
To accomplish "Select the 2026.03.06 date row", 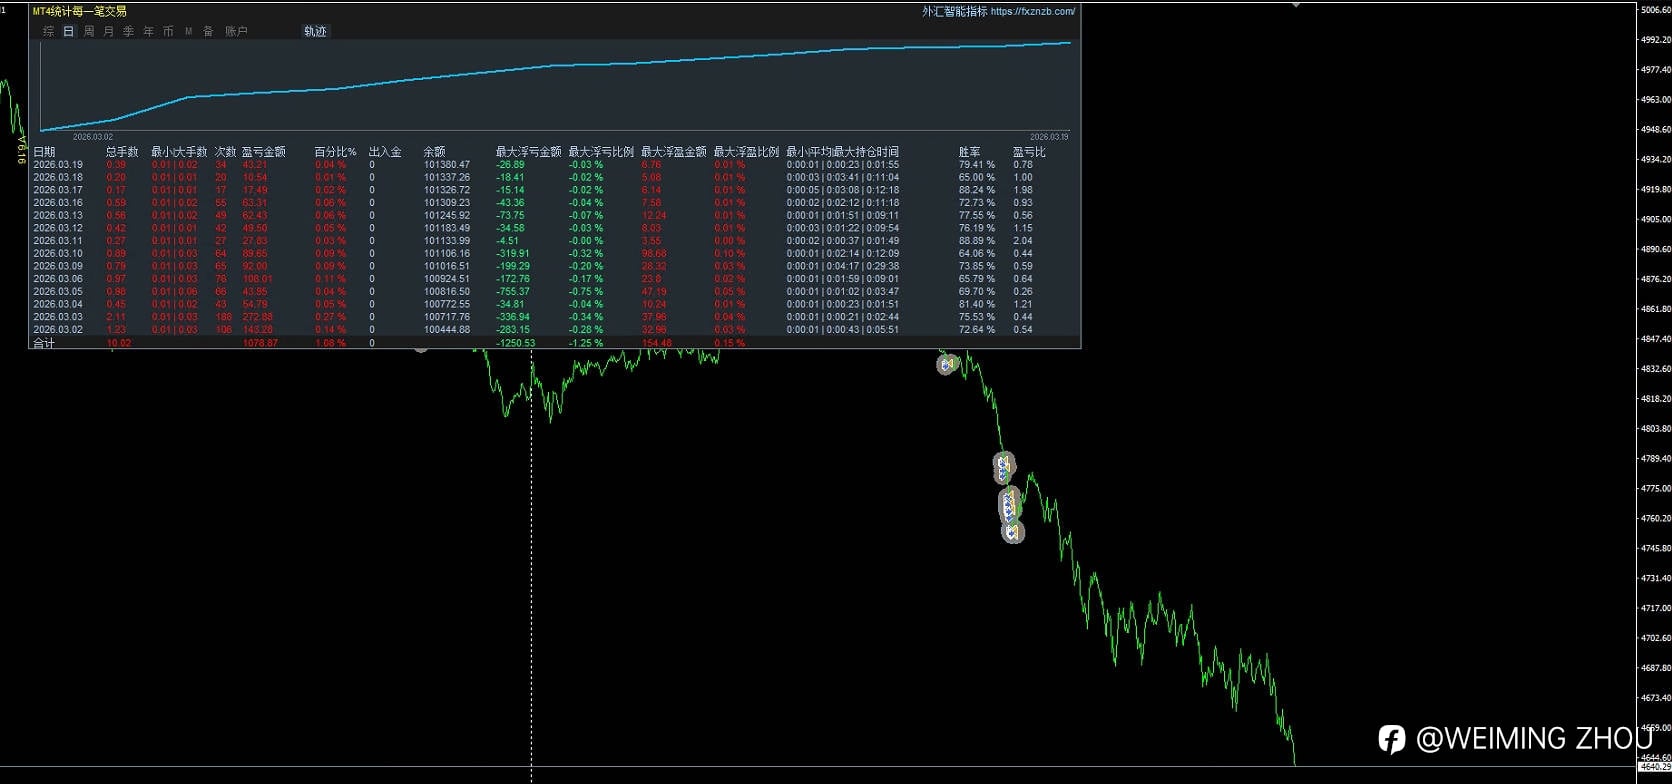I will pos(58,279).
